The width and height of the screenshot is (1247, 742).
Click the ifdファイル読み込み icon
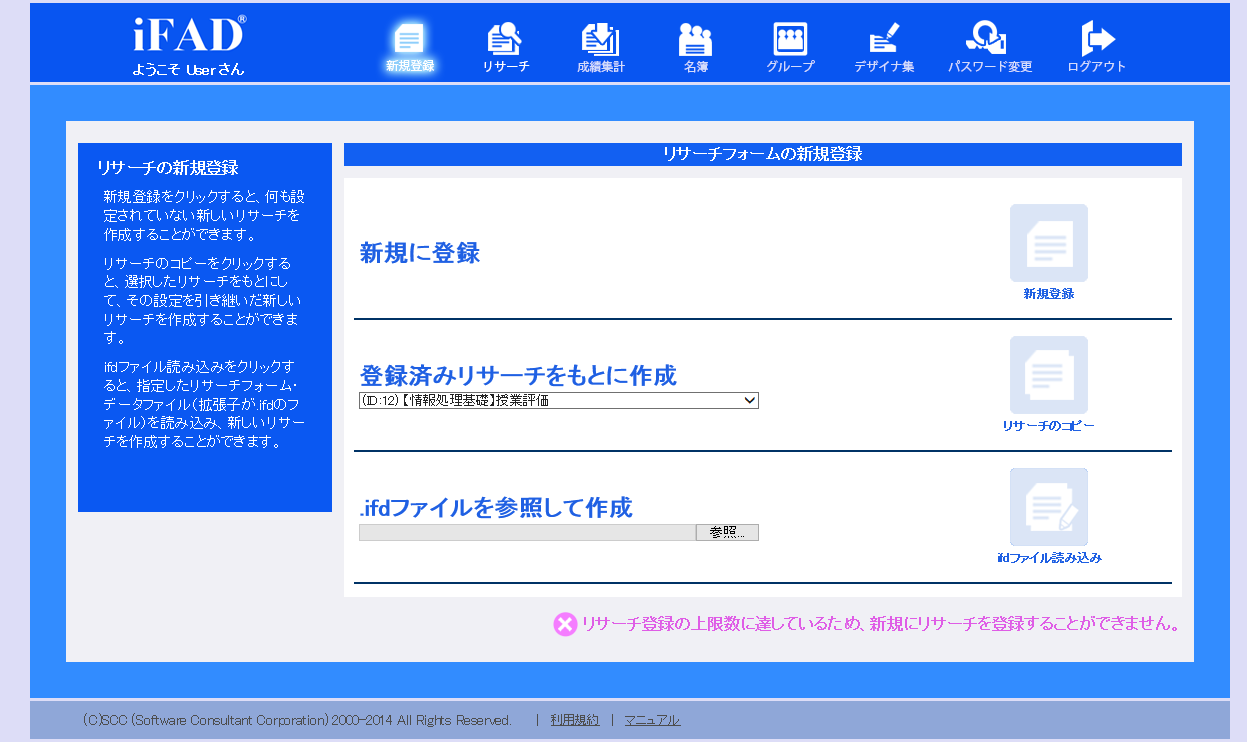click(1049, 507)
